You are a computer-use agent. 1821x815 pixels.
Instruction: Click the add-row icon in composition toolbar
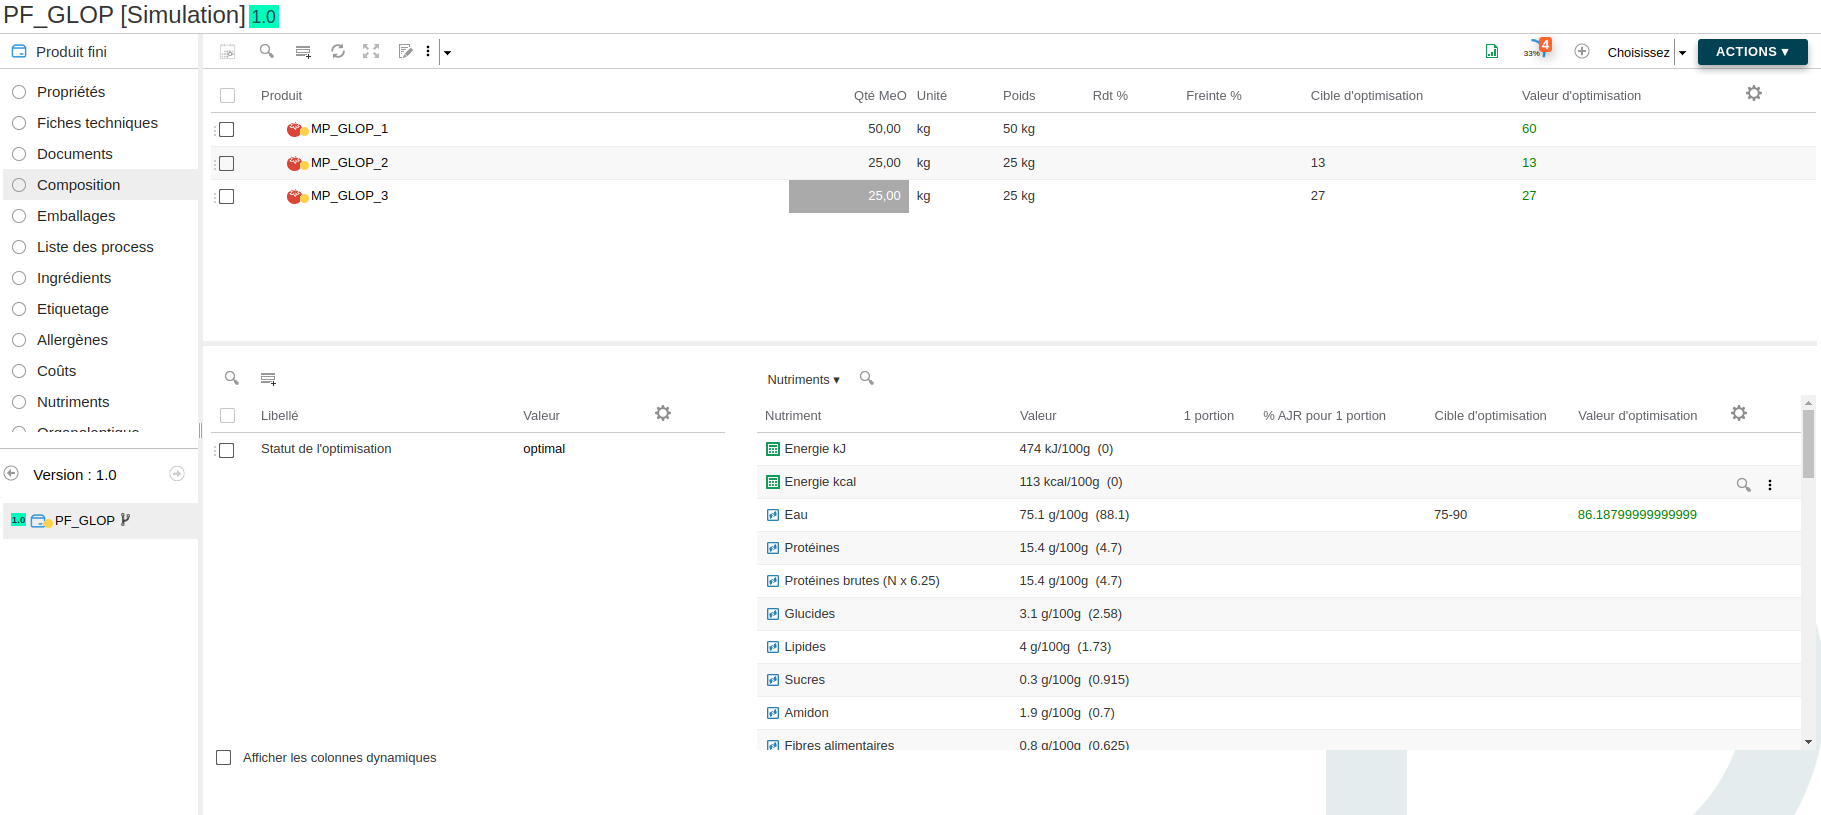tap(303, 51)
